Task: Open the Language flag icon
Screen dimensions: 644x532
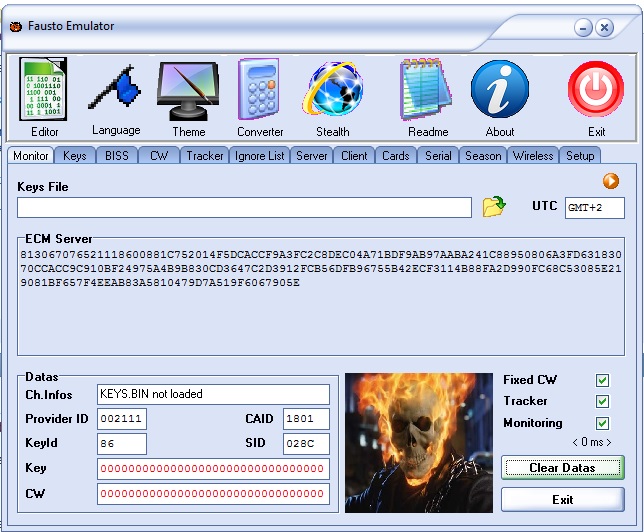Action: pyautogui.click(x=115, y=88)
